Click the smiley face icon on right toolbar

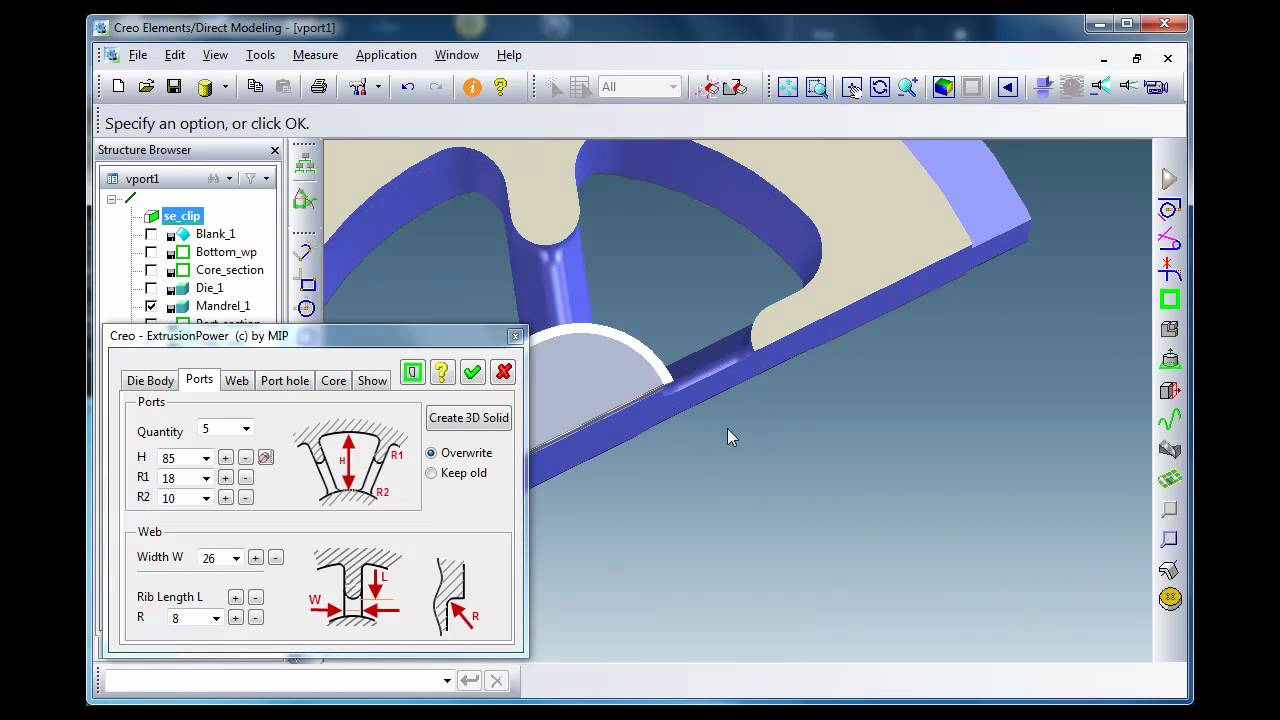pos(1170,599)
